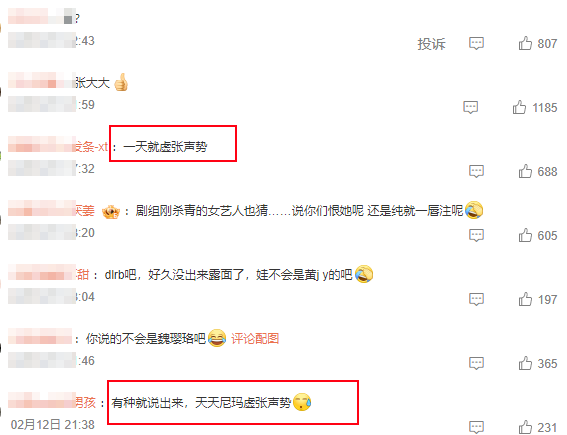Open reply for the 张大大 comment
Image resolution: width=567 pixels, height=435 pixels.
(470, 107)
